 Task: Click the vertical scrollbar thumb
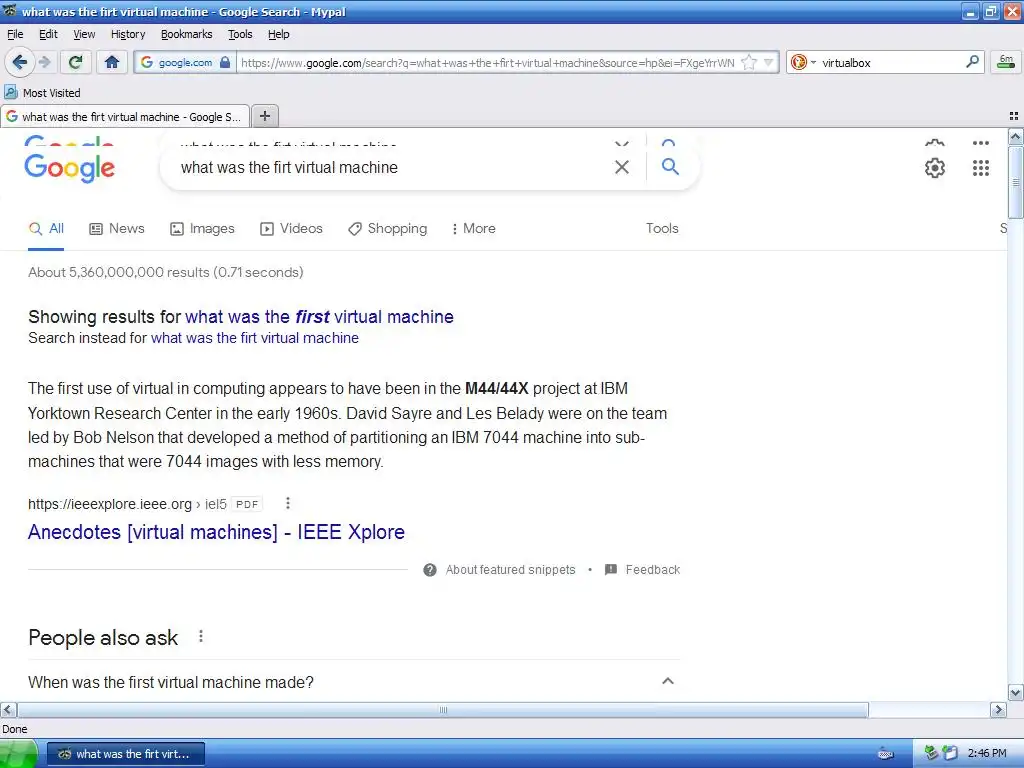coord(1016,182)
